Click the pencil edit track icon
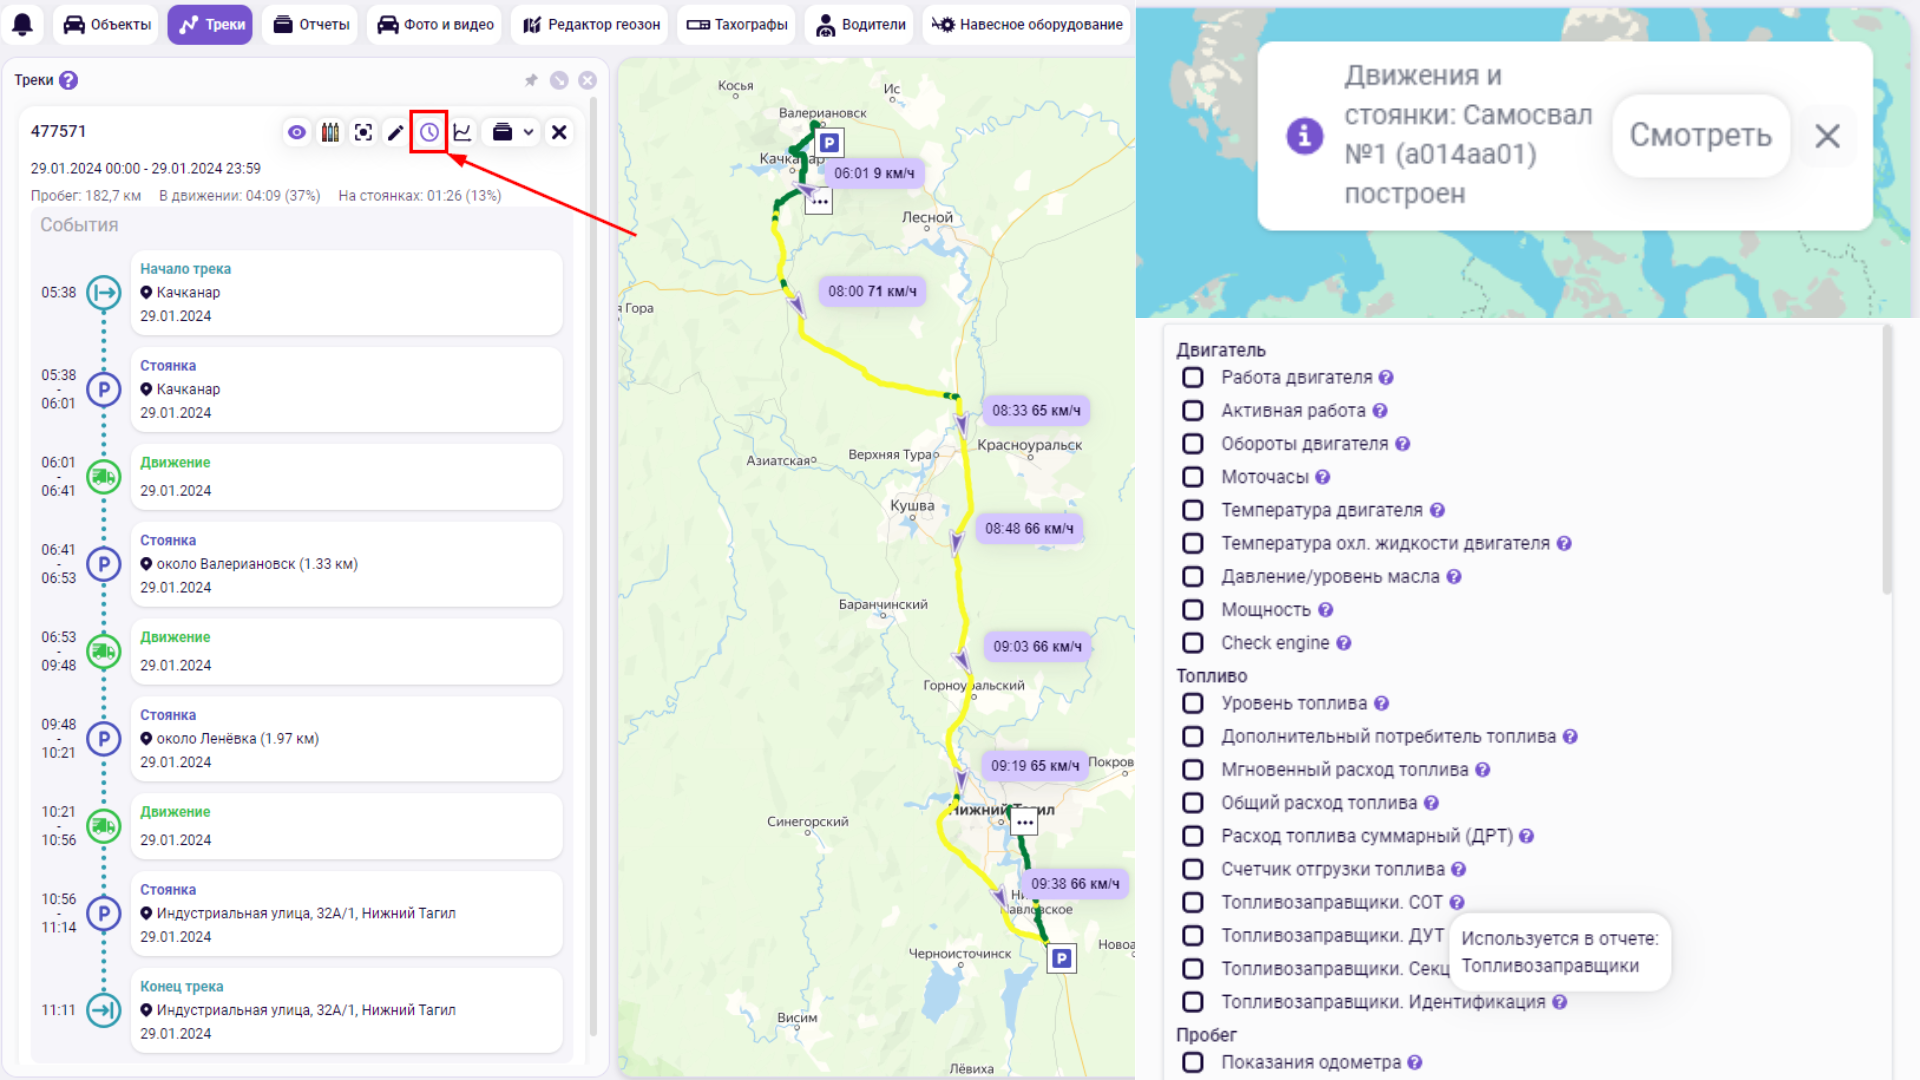 [396, 132]
